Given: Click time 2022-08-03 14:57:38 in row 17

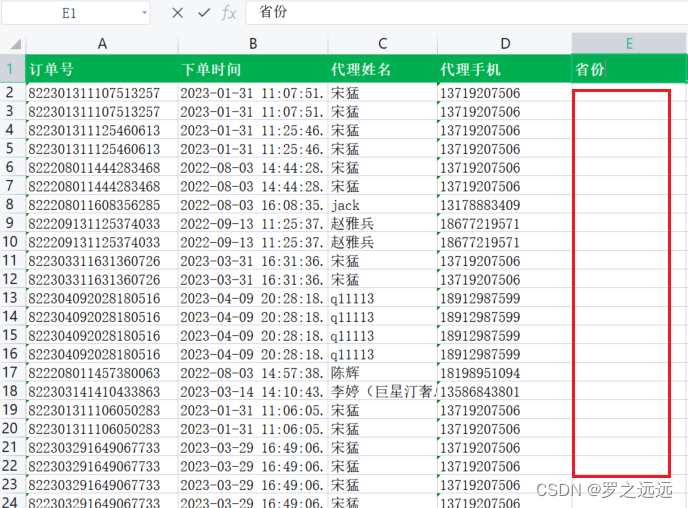Looking at the screenshot, I should (x=253, y=373).
